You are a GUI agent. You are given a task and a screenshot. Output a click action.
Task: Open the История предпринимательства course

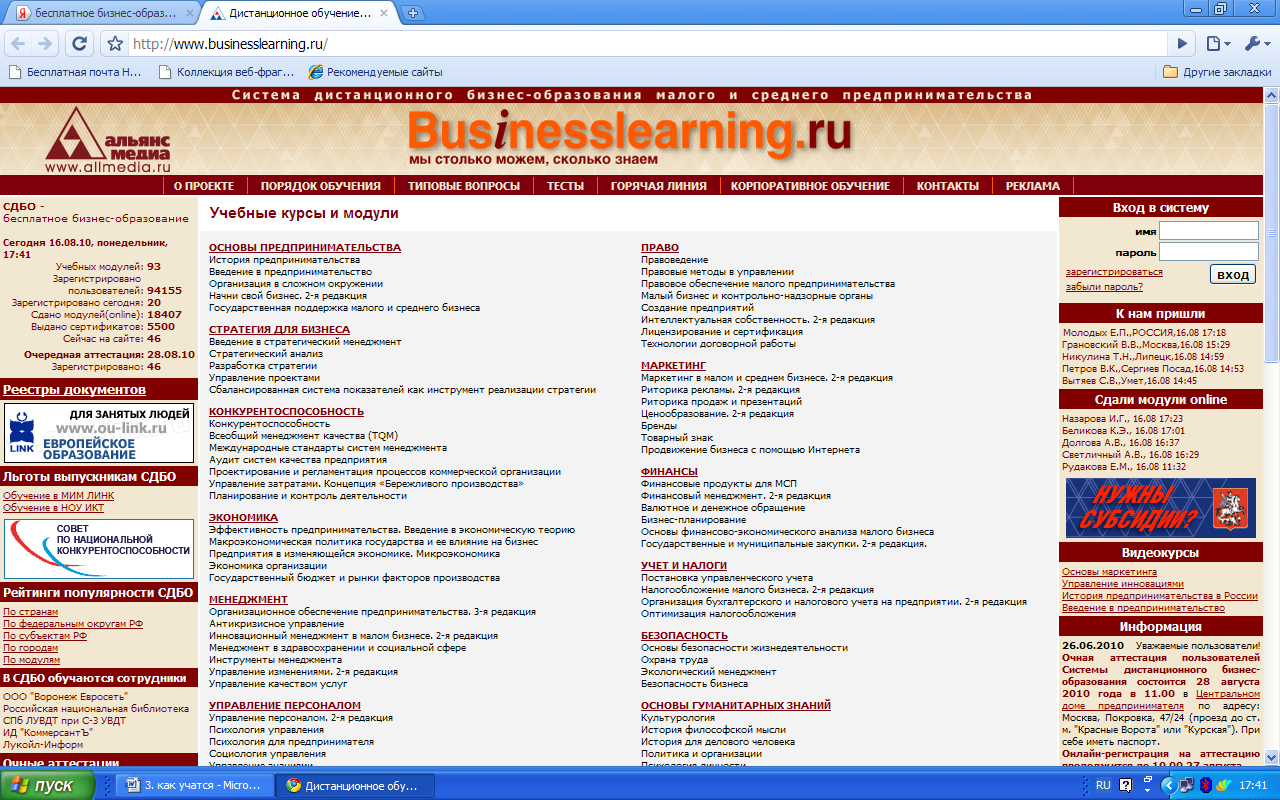click(284, 260)
